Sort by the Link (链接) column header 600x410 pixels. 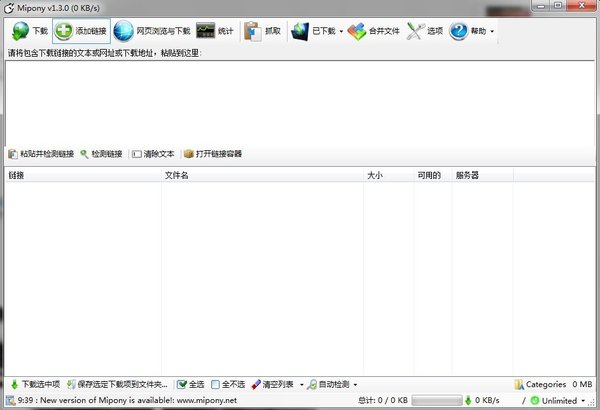click(83, 175)
